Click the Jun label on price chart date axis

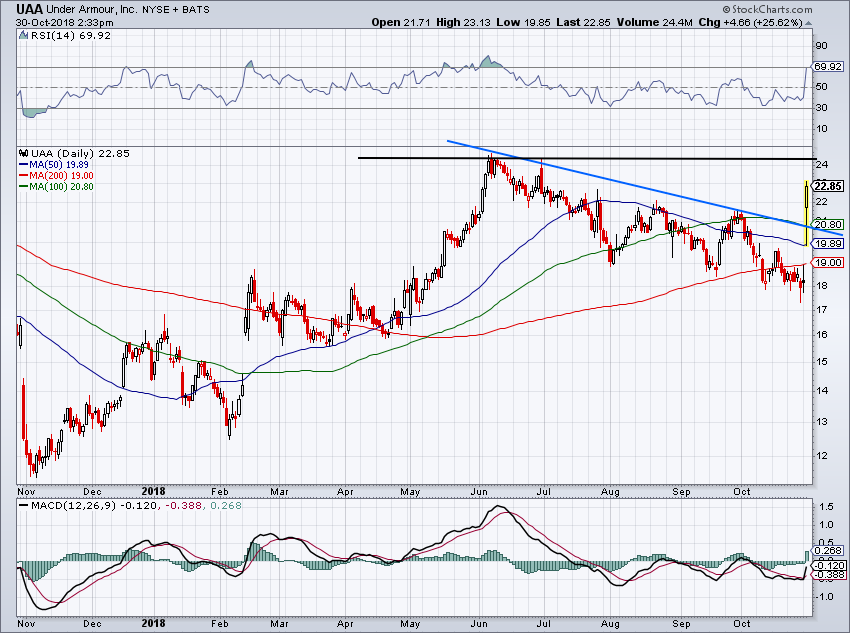tap(479, 492)
